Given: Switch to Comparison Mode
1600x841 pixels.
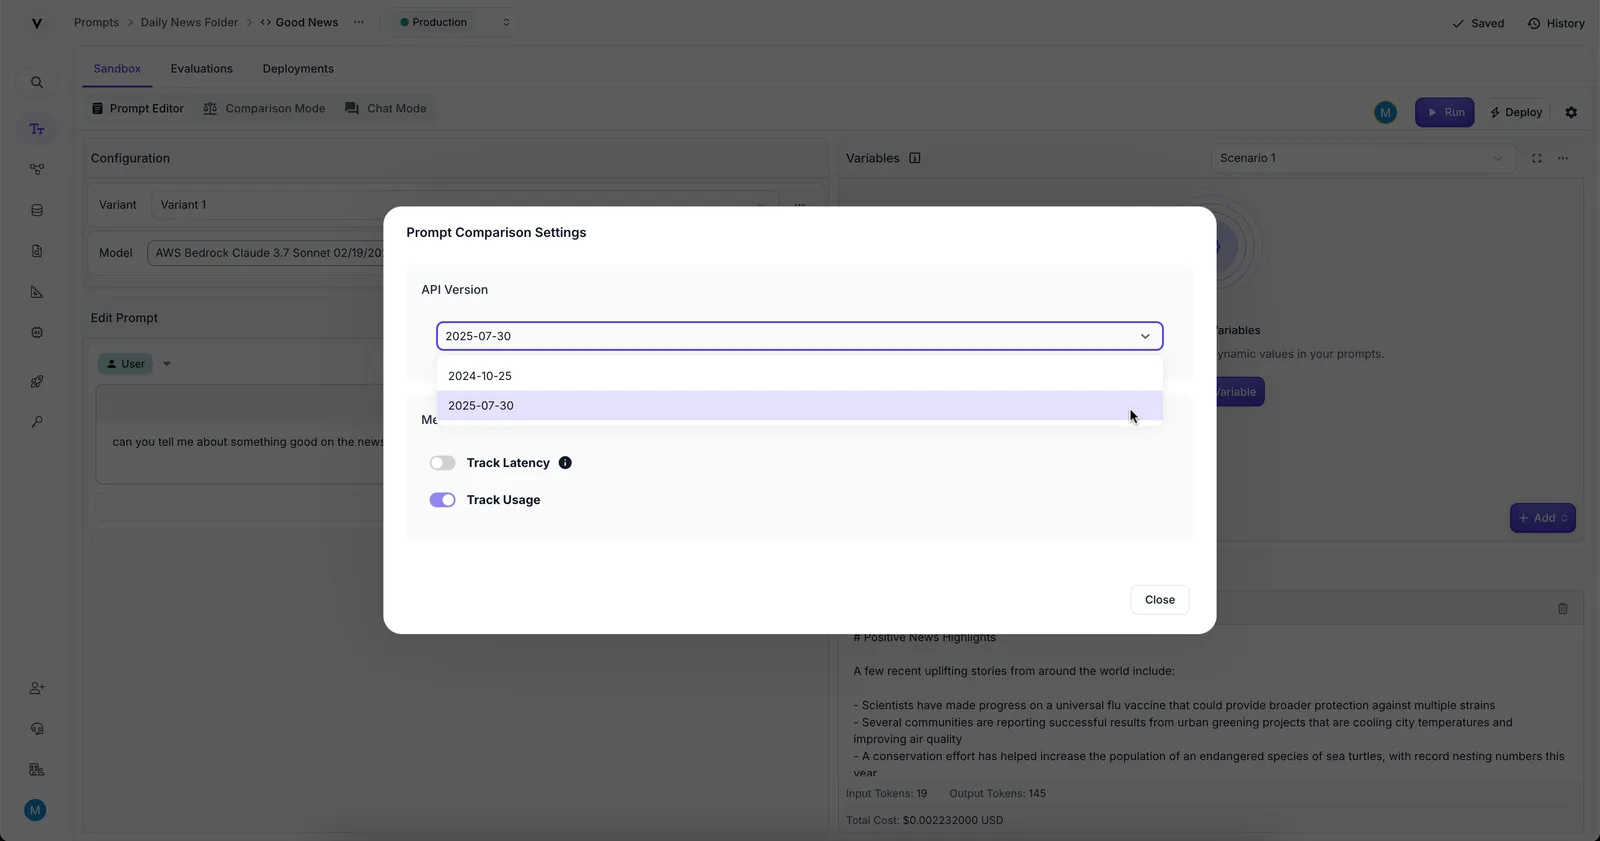Looking at the screenshot, I should pyautogui.click(x=264, y=109).
